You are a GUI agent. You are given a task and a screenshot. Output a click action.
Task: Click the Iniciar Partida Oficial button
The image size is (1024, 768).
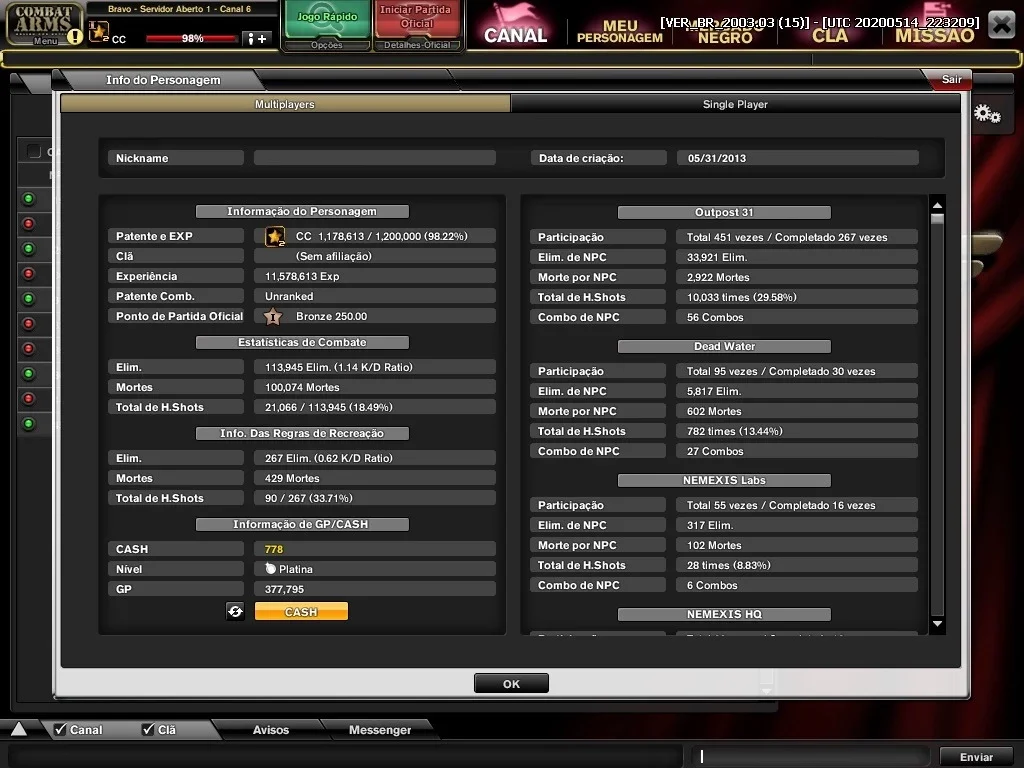pos(416,18)
